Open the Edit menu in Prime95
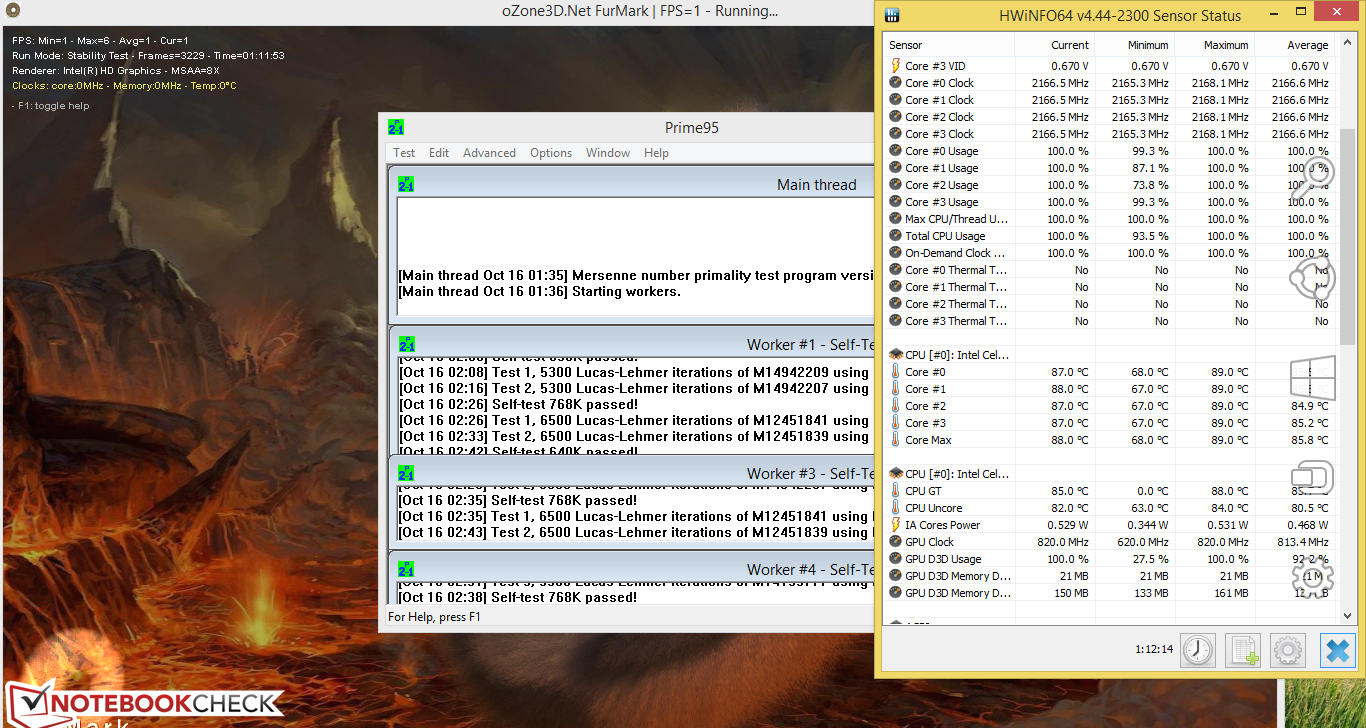Viewport: 1366px width, 728px height. tap(439, 153)
